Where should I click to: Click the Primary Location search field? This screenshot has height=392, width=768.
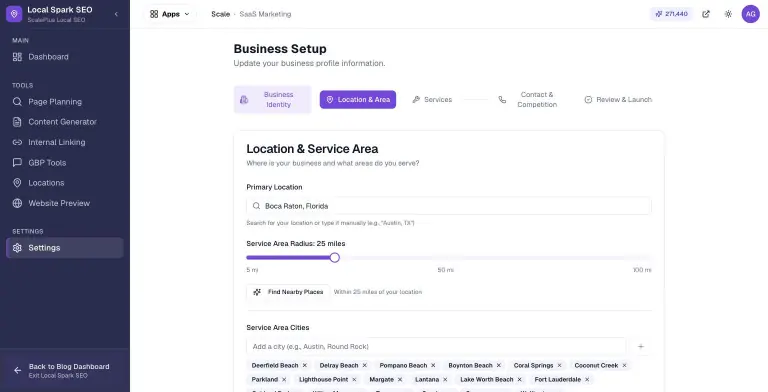pos(449,206)
